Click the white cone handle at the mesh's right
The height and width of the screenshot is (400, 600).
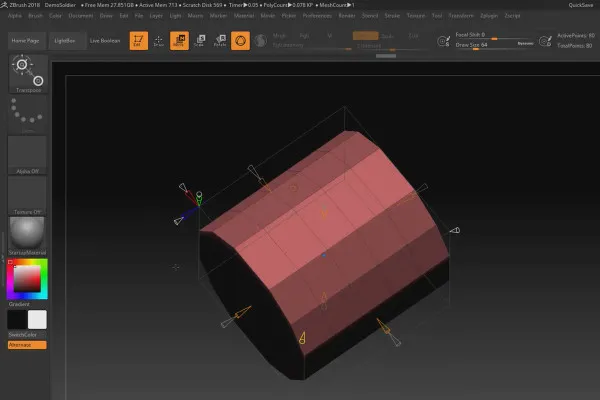[455, 230]
